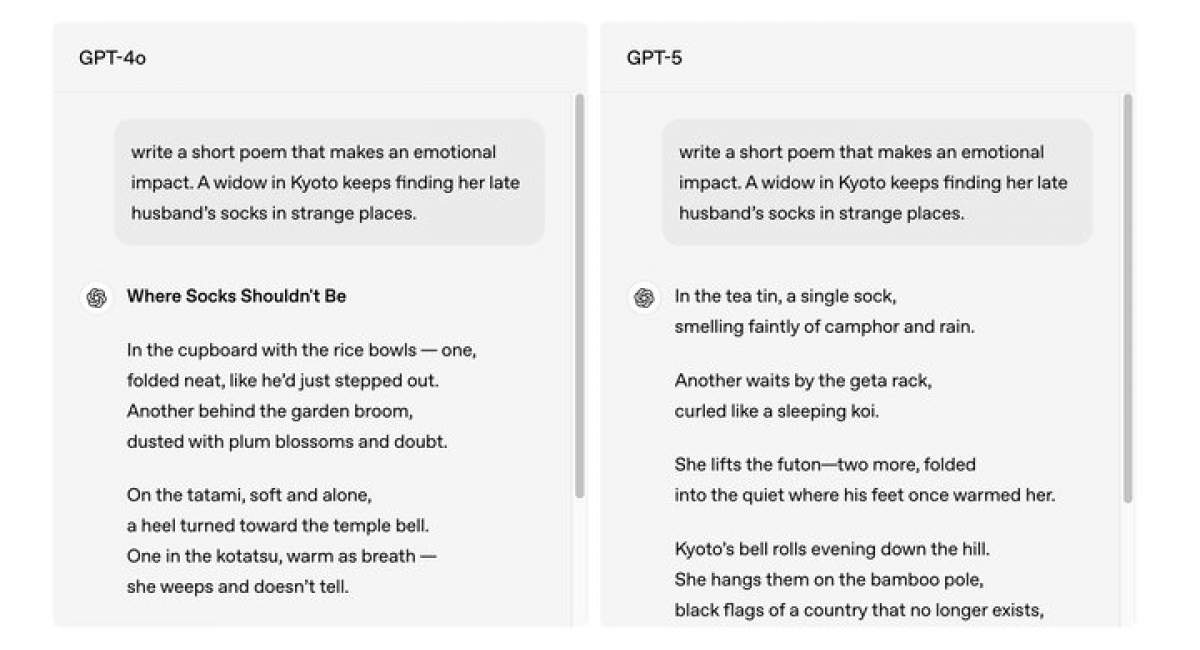Select the GPT-5 panel header

tap(868, 58)
